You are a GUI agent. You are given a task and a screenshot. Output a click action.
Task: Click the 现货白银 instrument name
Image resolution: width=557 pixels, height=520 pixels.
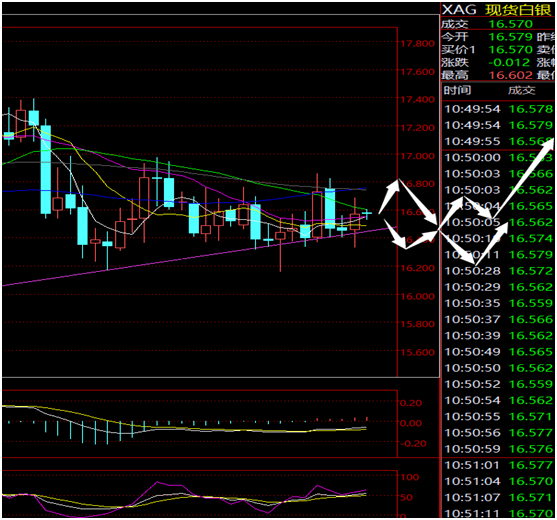click(518, 10)
